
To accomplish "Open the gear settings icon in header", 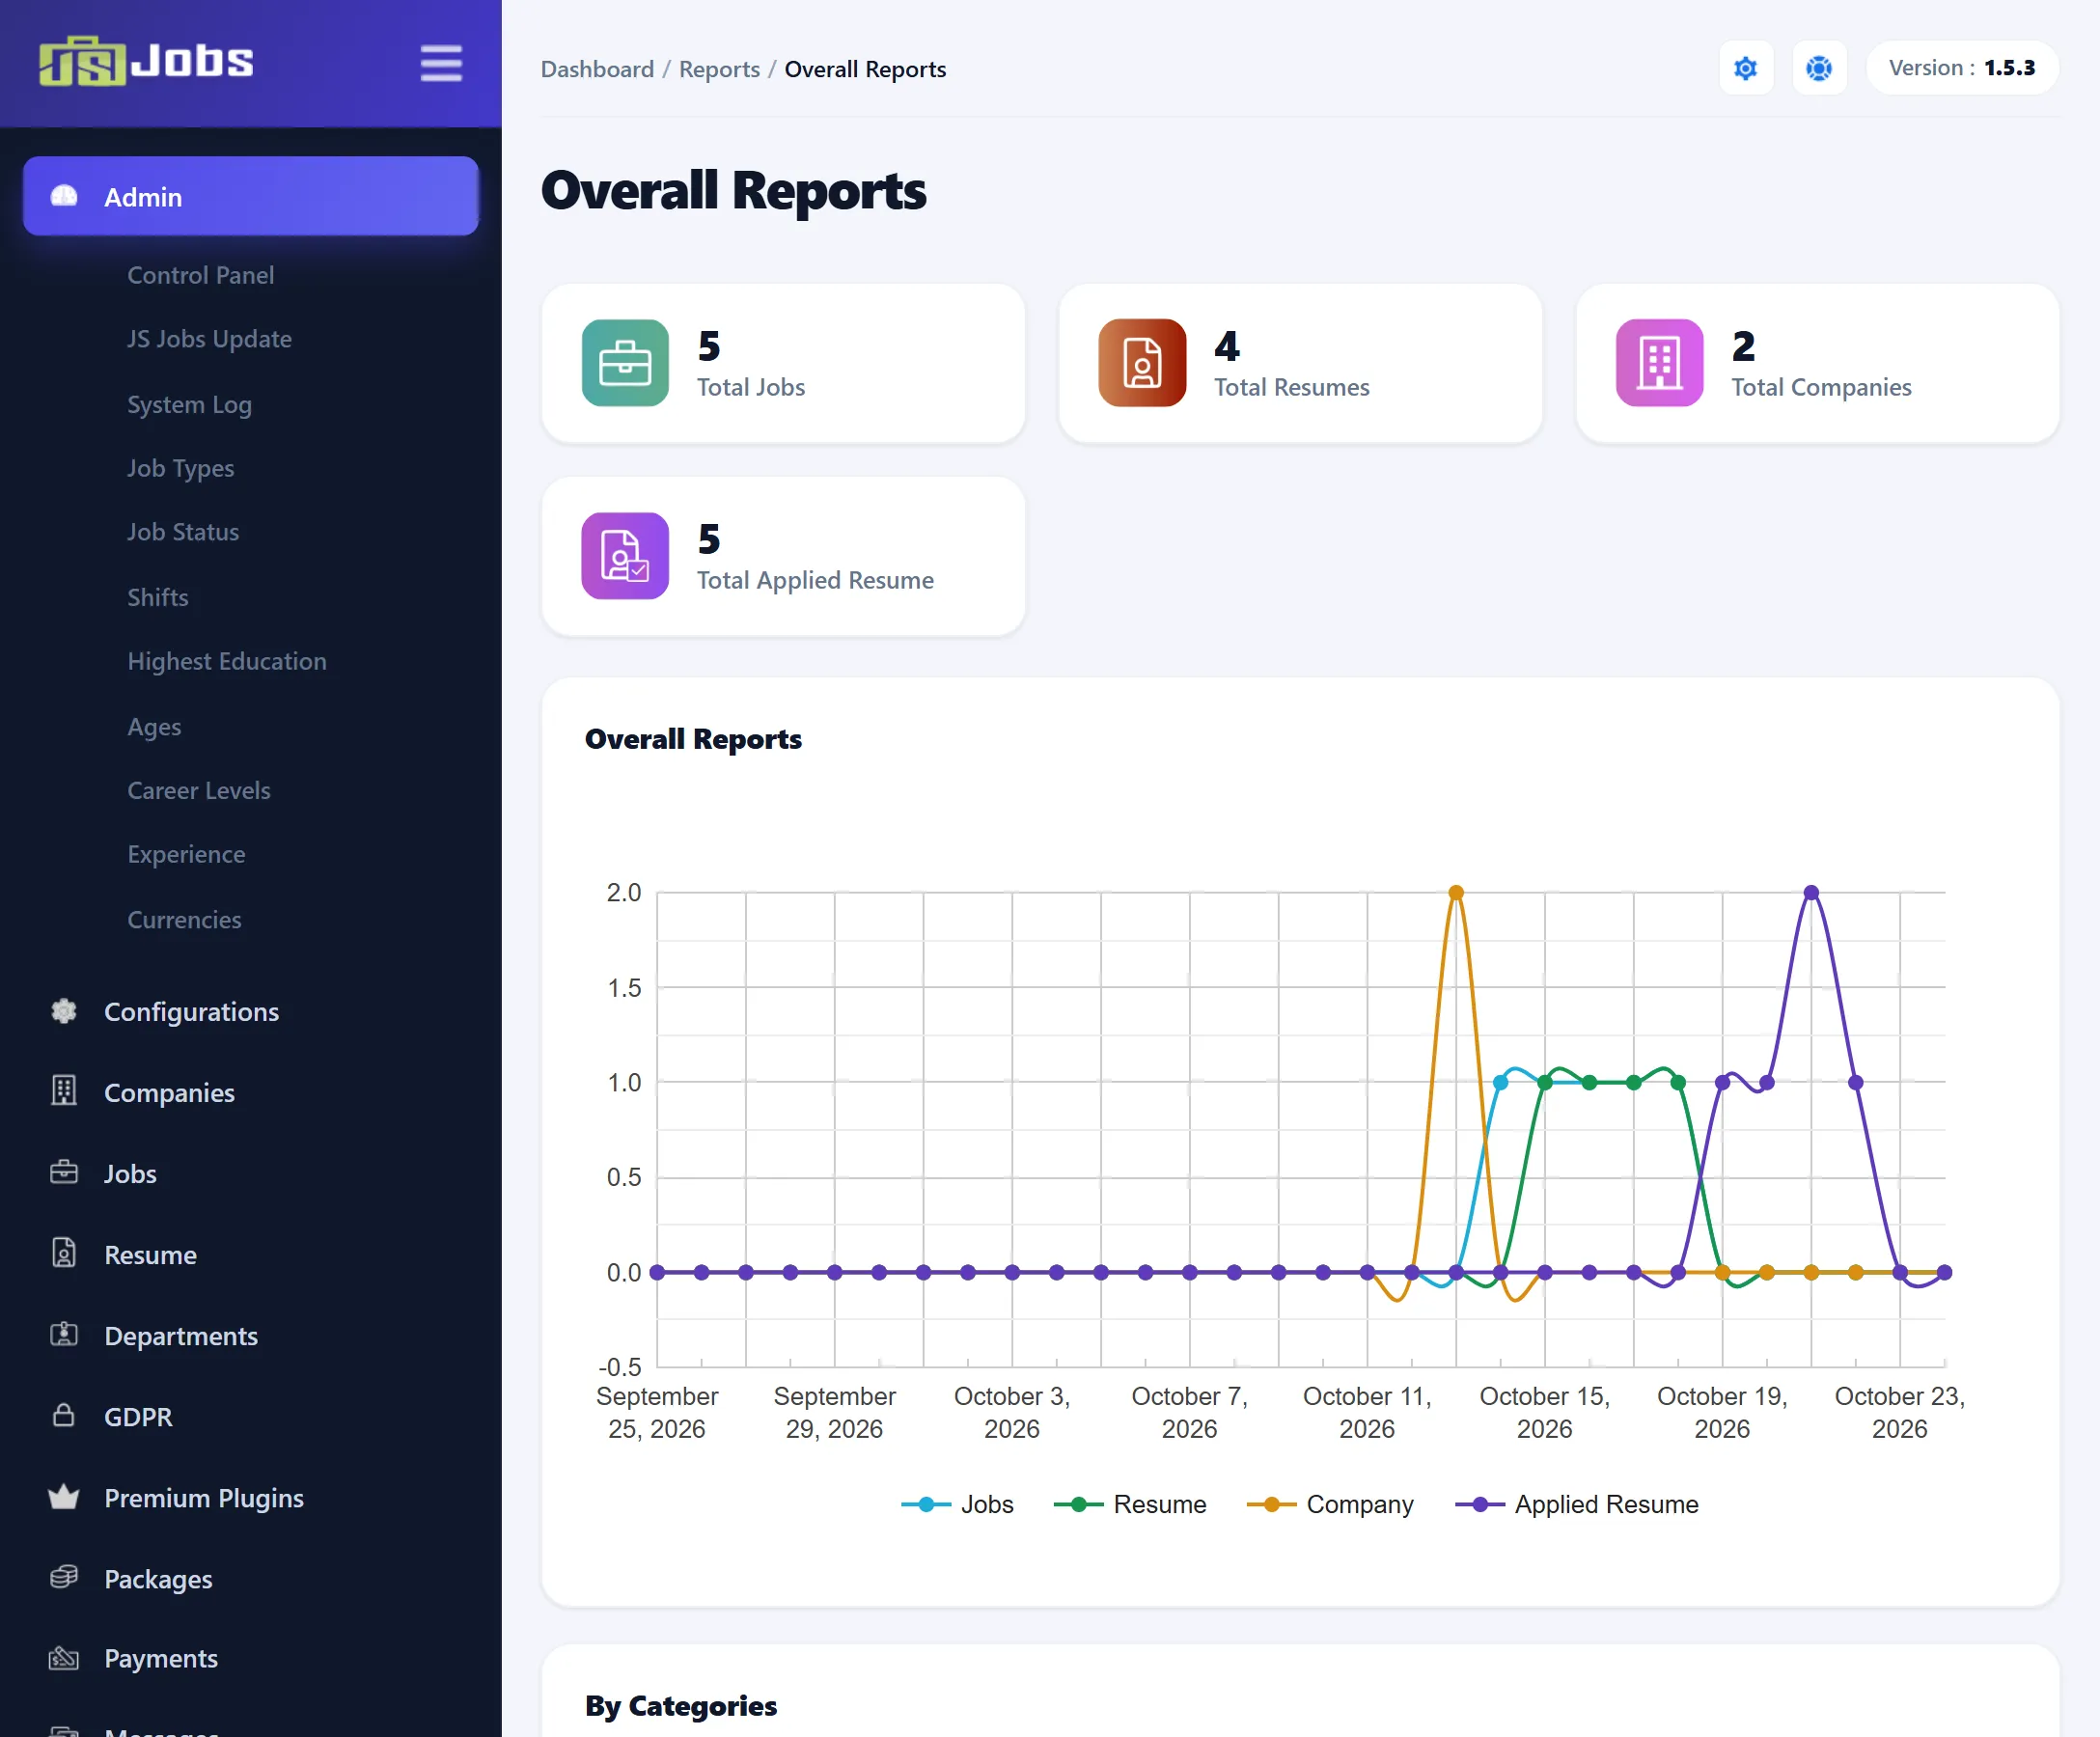I will (1745, 68).
